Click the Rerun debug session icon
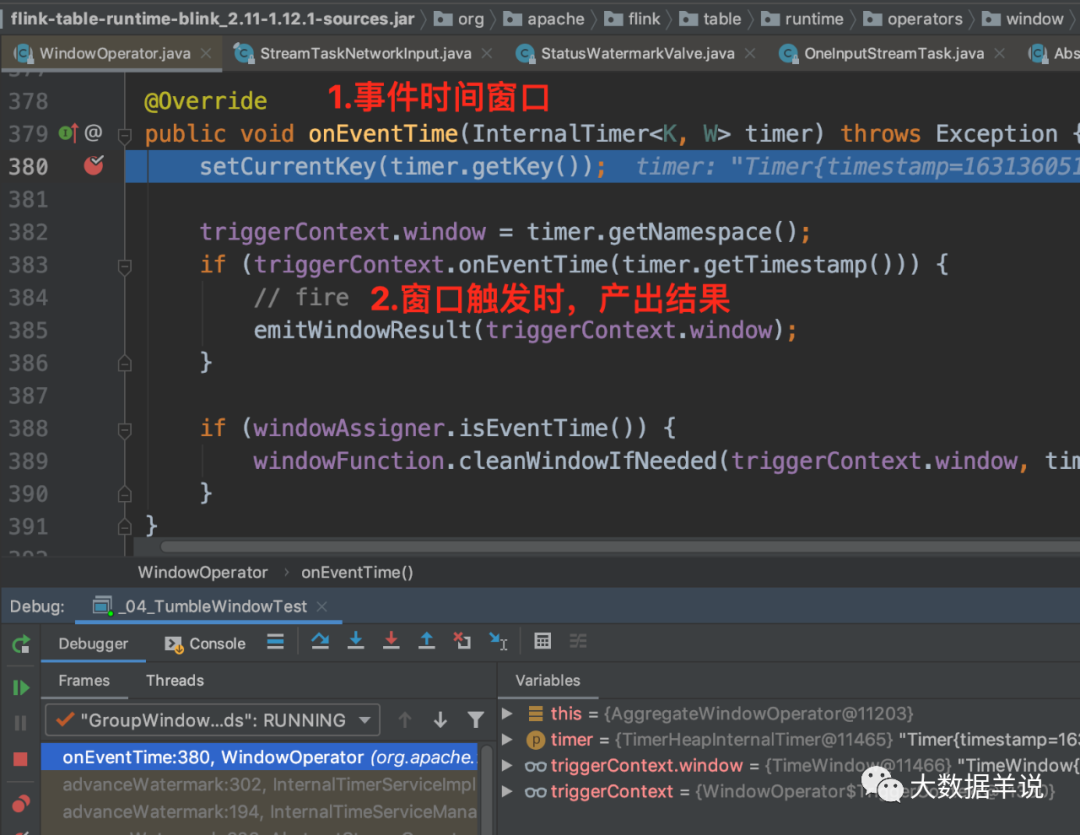This screenshot has width=1080, height=835. [20, 644]
